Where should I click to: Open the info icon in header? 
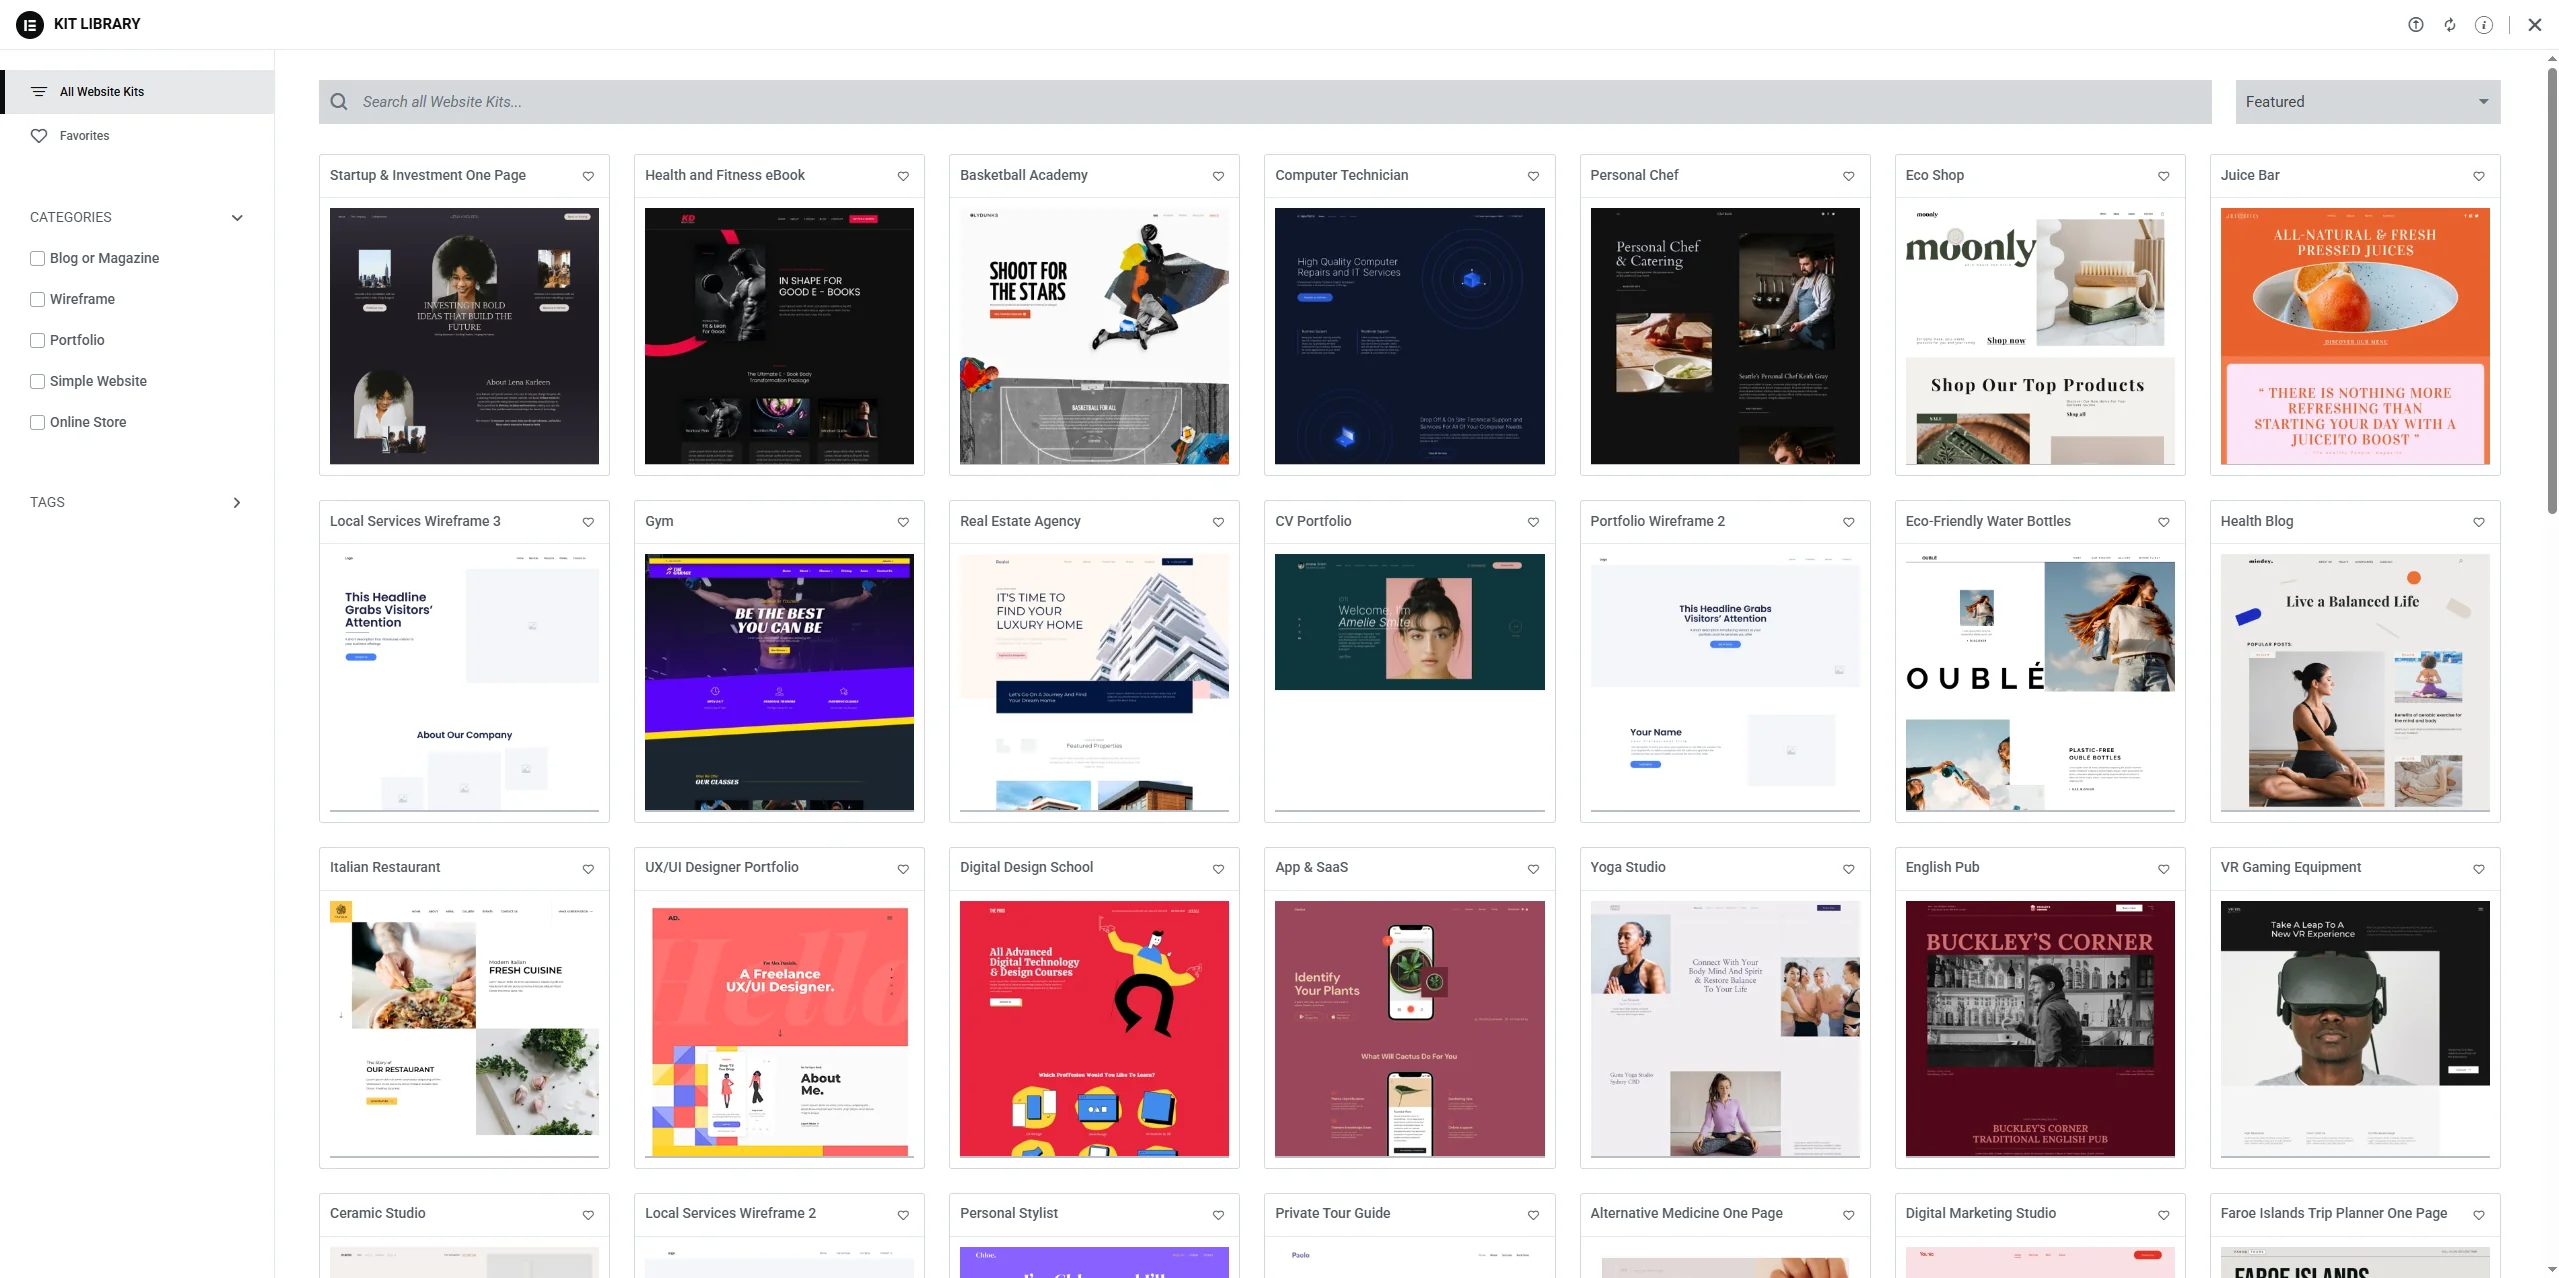(x=2483, y=25)
